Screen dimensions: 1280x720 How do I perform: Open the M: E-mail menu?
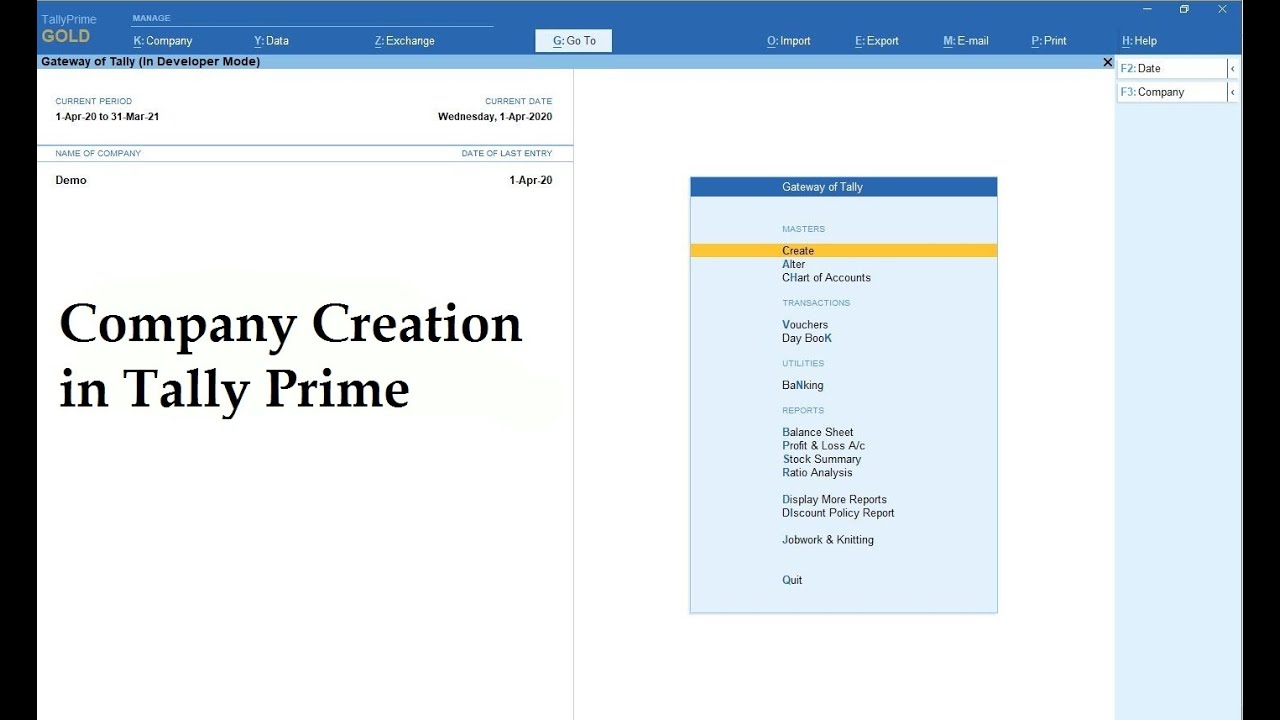click(965, 41)
